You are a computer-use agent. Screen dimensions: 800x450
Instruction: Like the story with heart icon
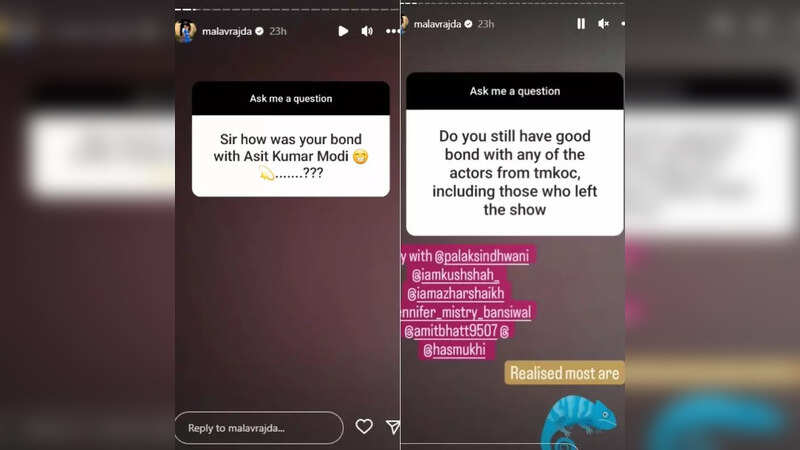tap(364, 426)
